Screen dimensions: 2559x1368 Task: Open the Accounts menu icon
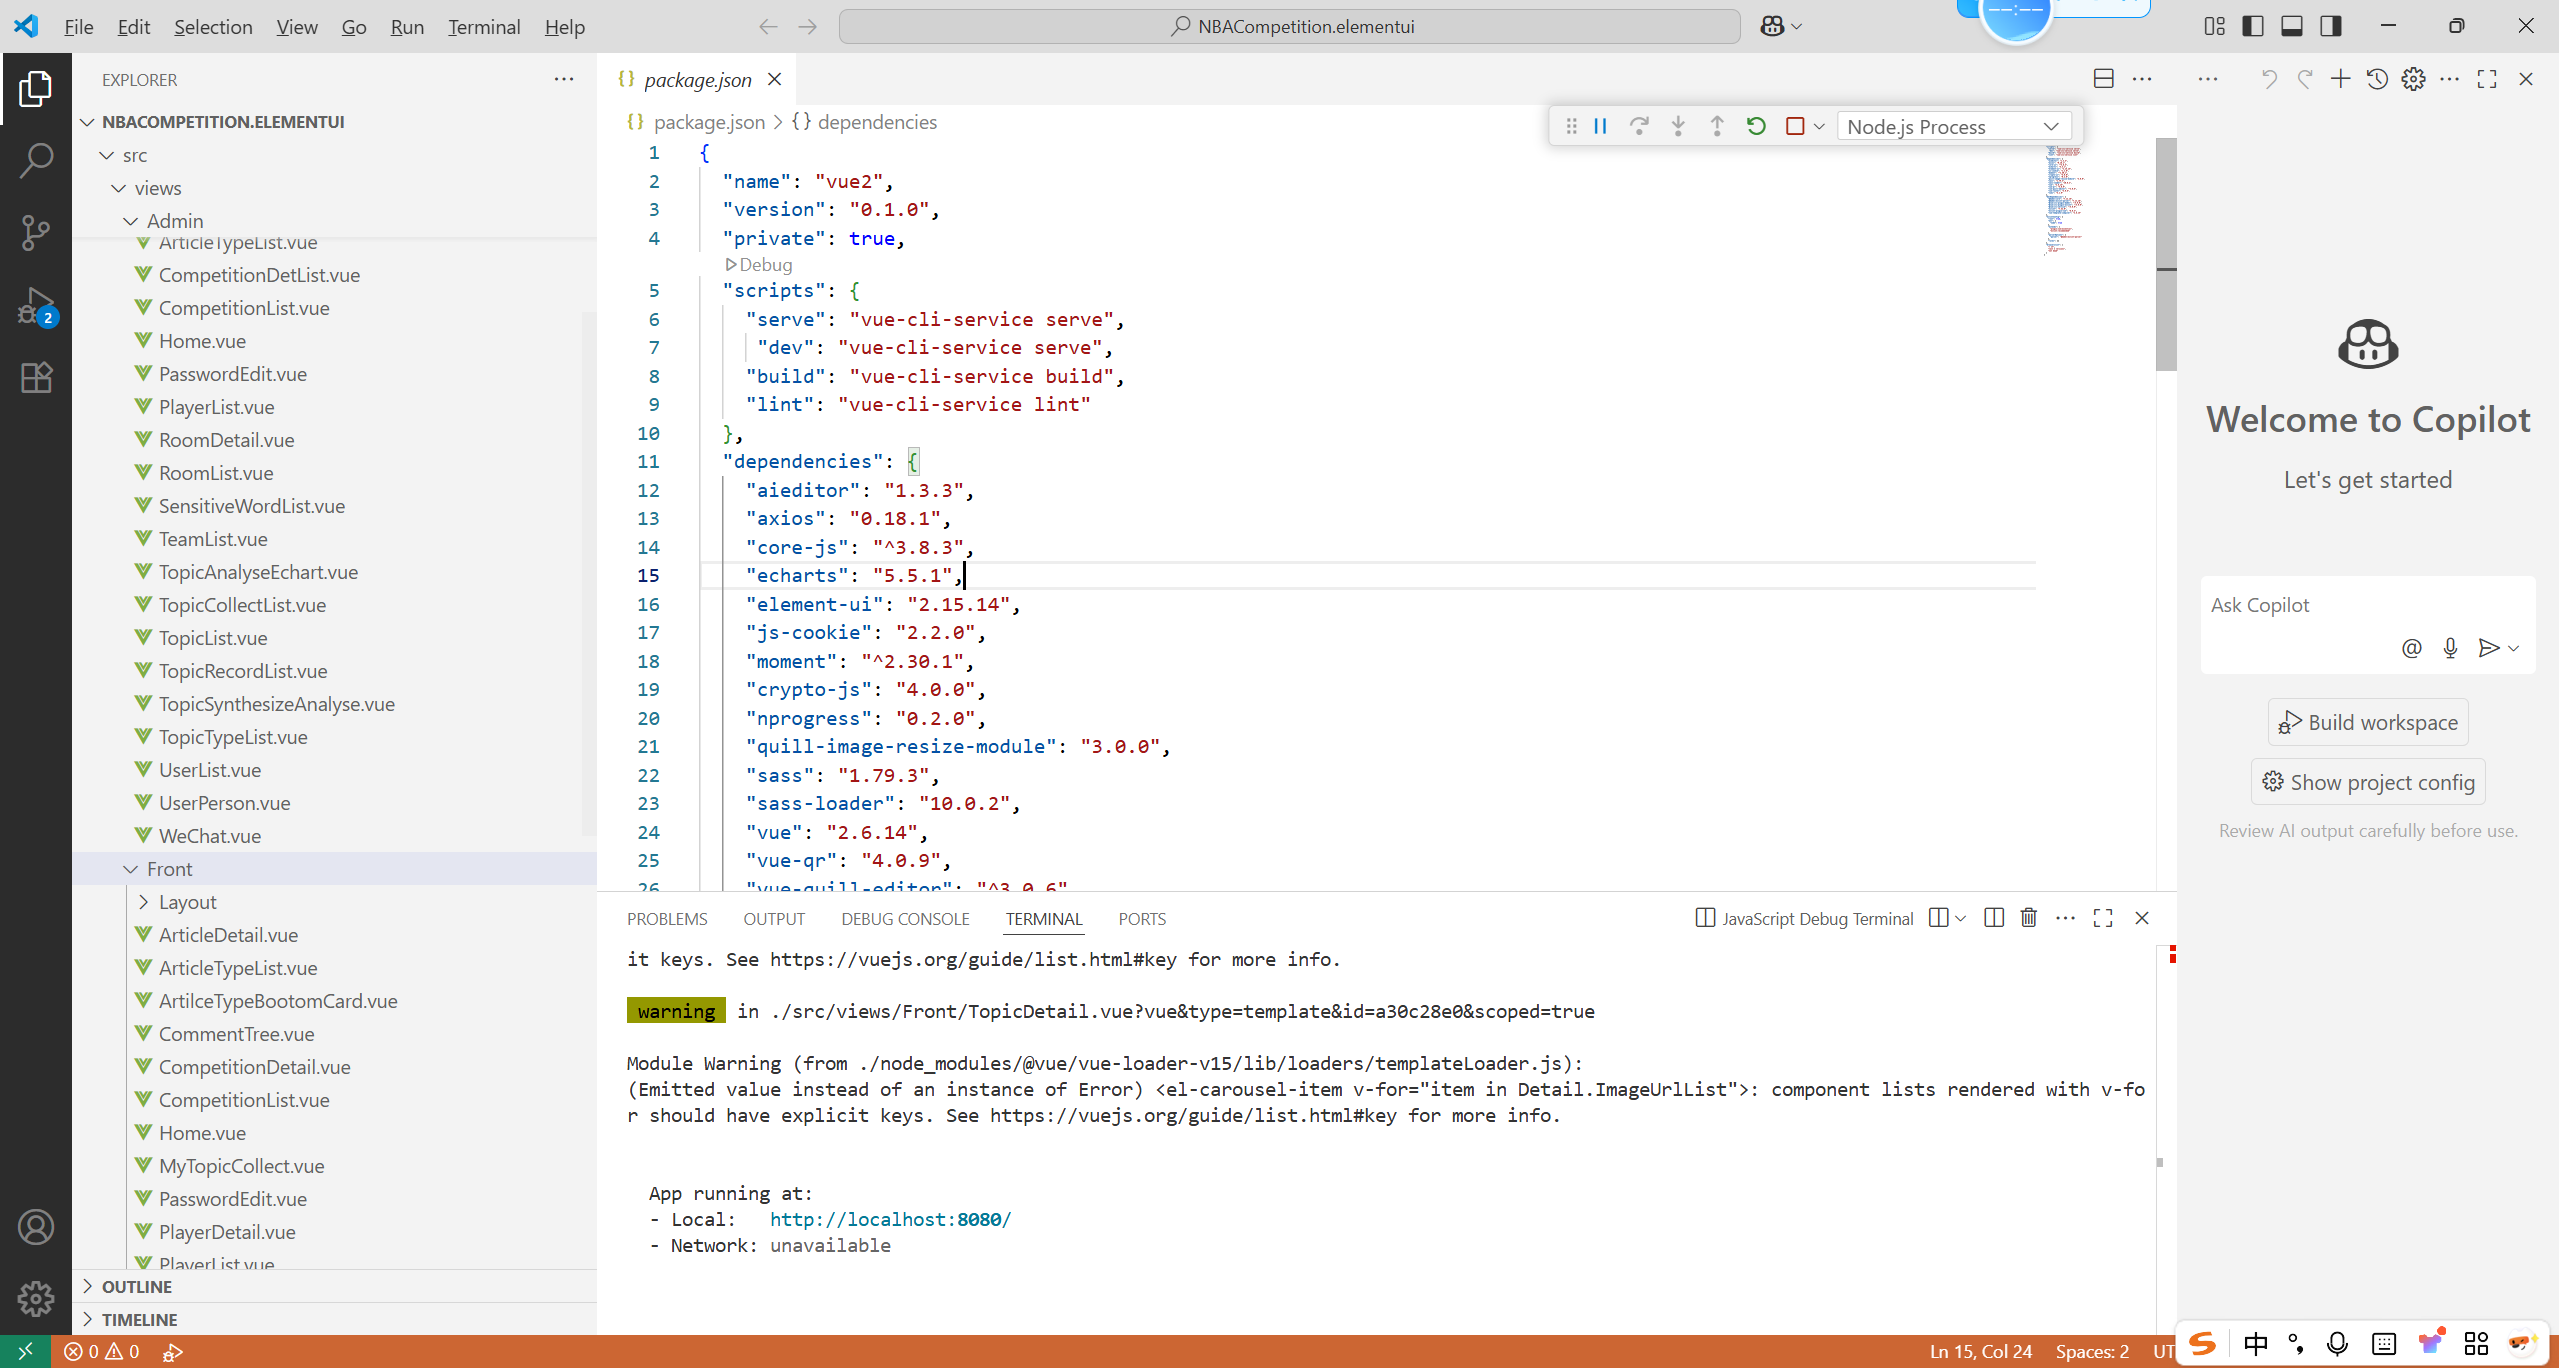36,1227
